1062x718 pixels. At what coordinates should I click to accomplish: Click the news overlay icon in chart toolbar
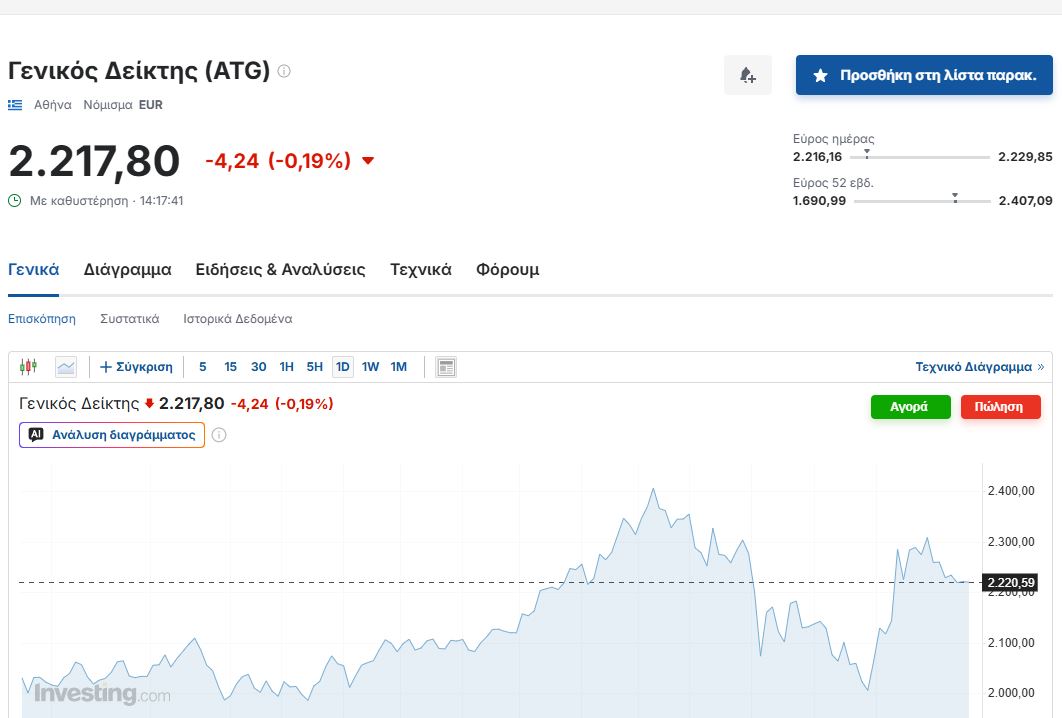[446, 367]
